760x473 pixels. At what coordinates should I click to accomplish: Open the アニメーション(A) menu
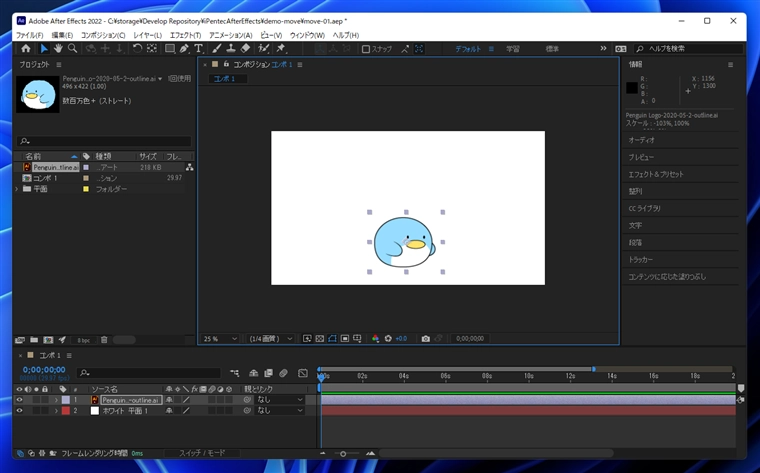pos(231,35)
